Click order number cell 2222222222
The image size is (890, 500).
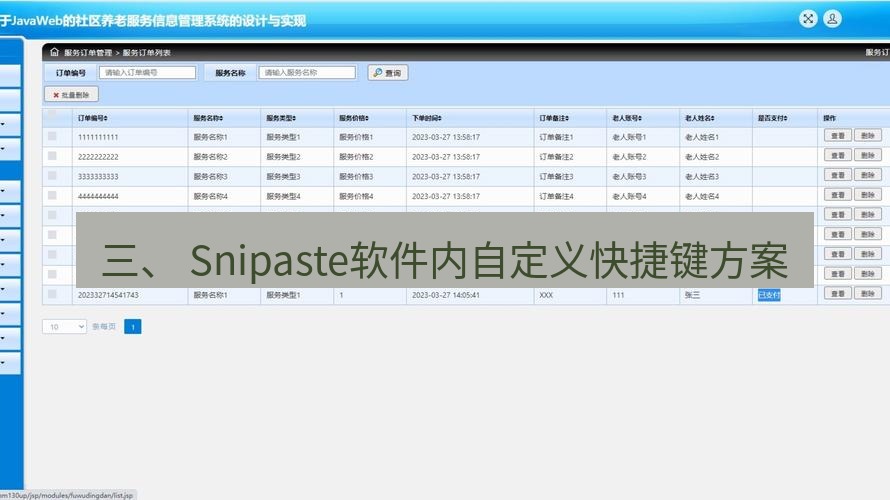(x=98, y=157)
